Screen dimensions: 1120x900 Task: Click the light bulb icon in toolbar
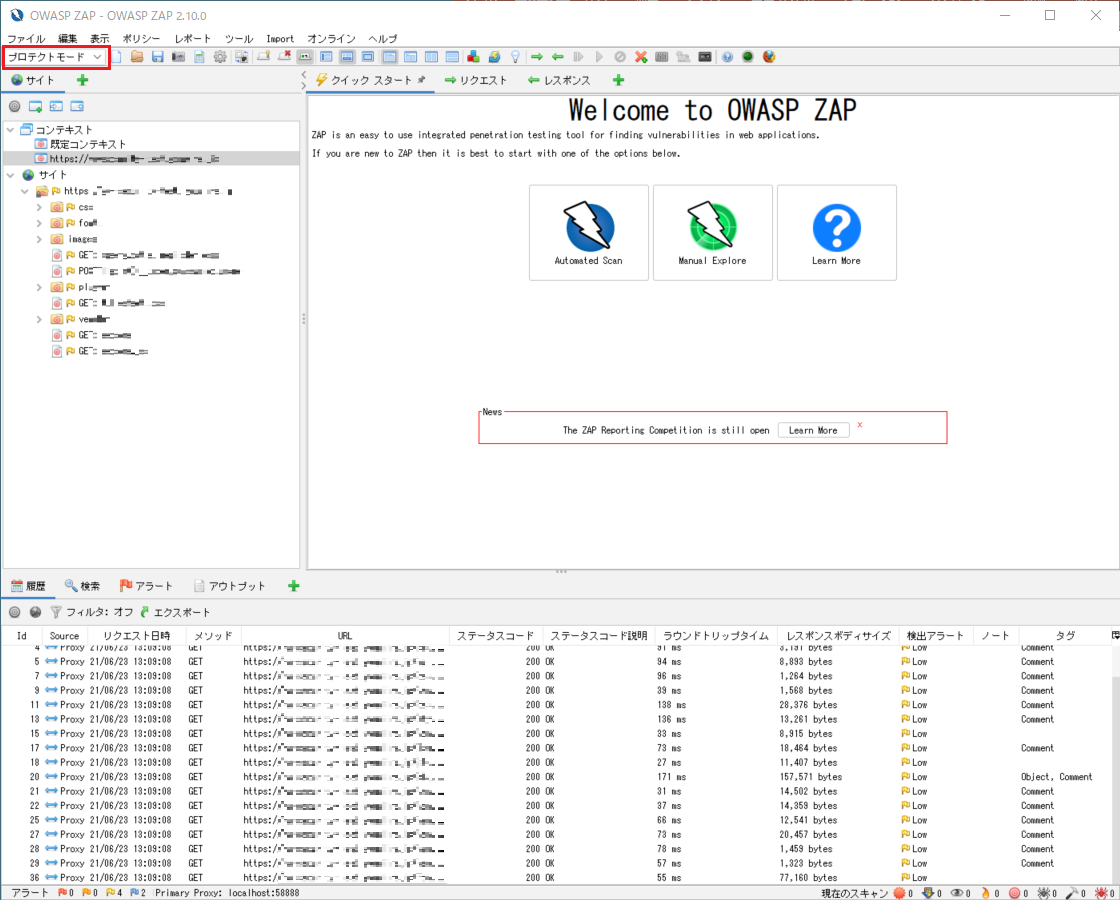(x=514, y=57)
